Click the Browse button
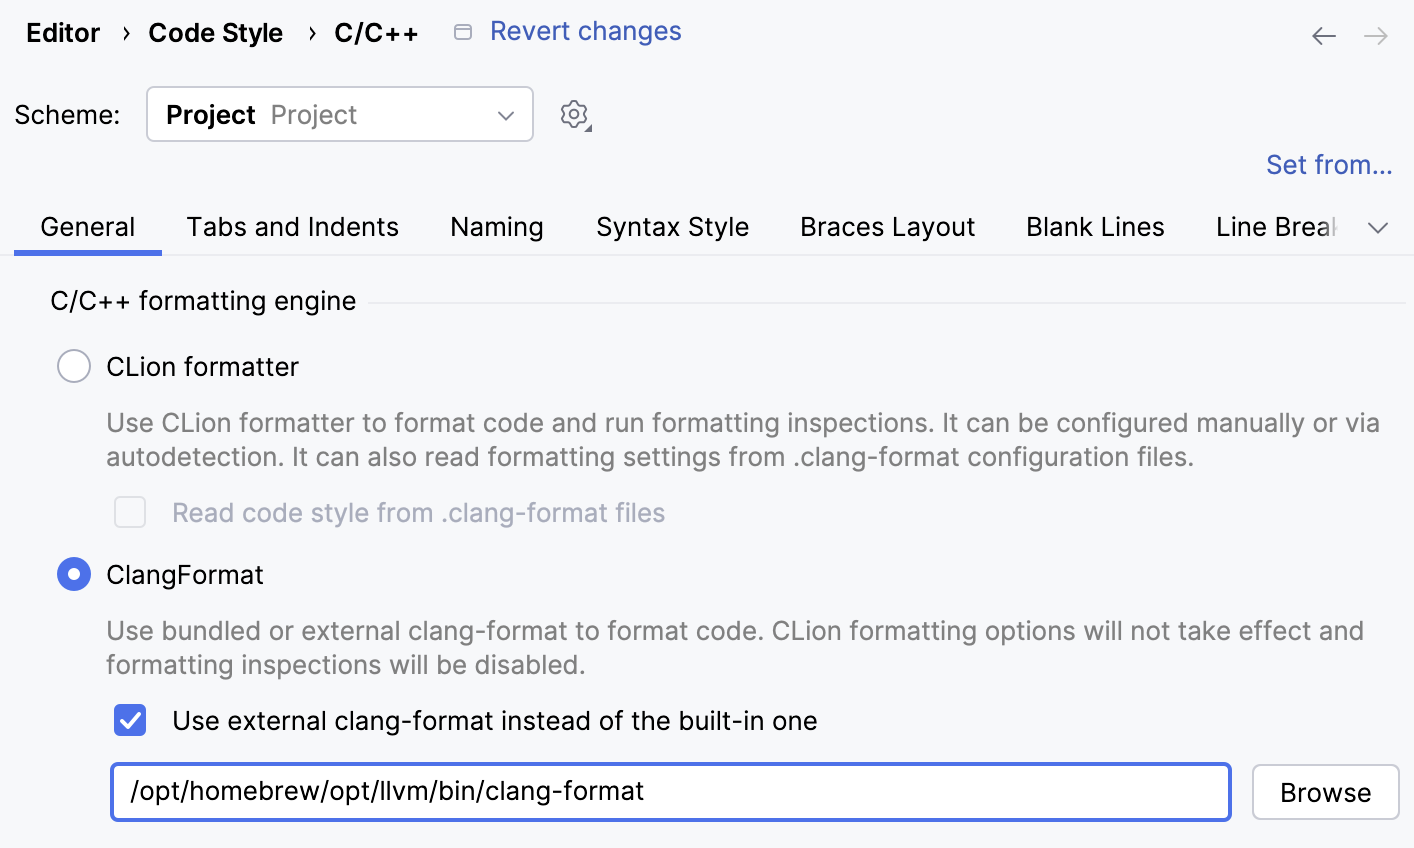The width and height of the screenshot is (1414, 848). click(1325, 792)
